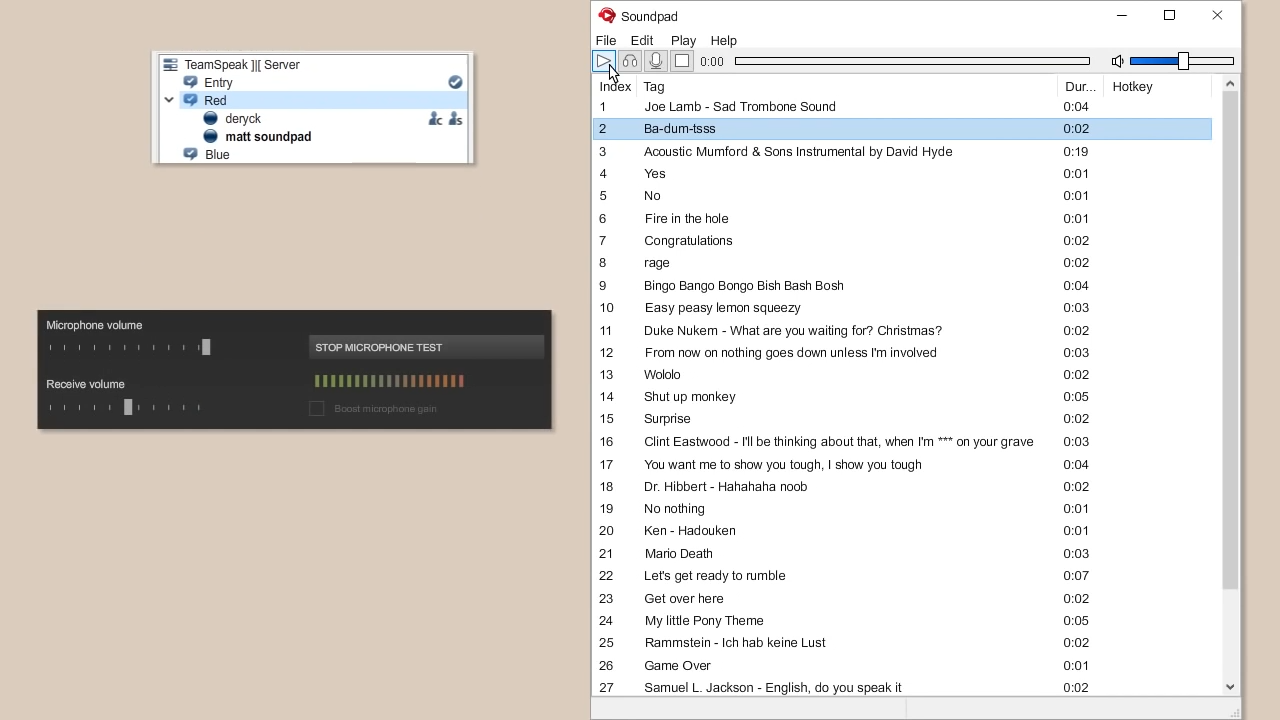The height and width of the screenshot is (720, 1280).
Task: Select the Game Over sound
Action: [902, 666]
